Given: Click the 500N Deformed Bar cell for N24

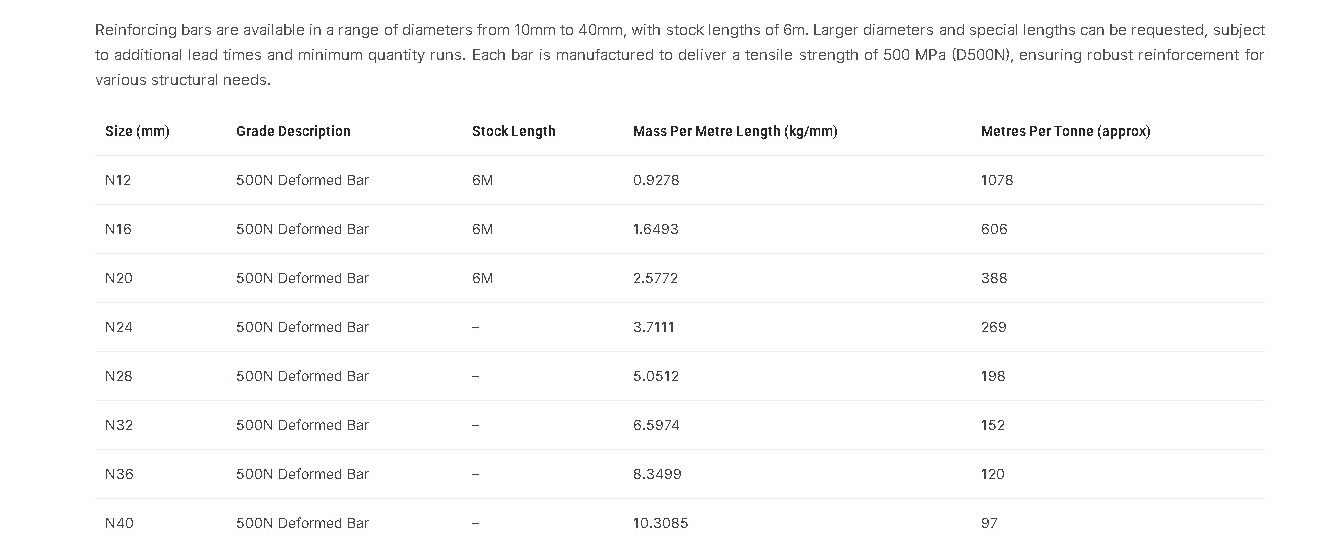Looking at the screenshot, I should pyautogui.click(x=302, y=327).
